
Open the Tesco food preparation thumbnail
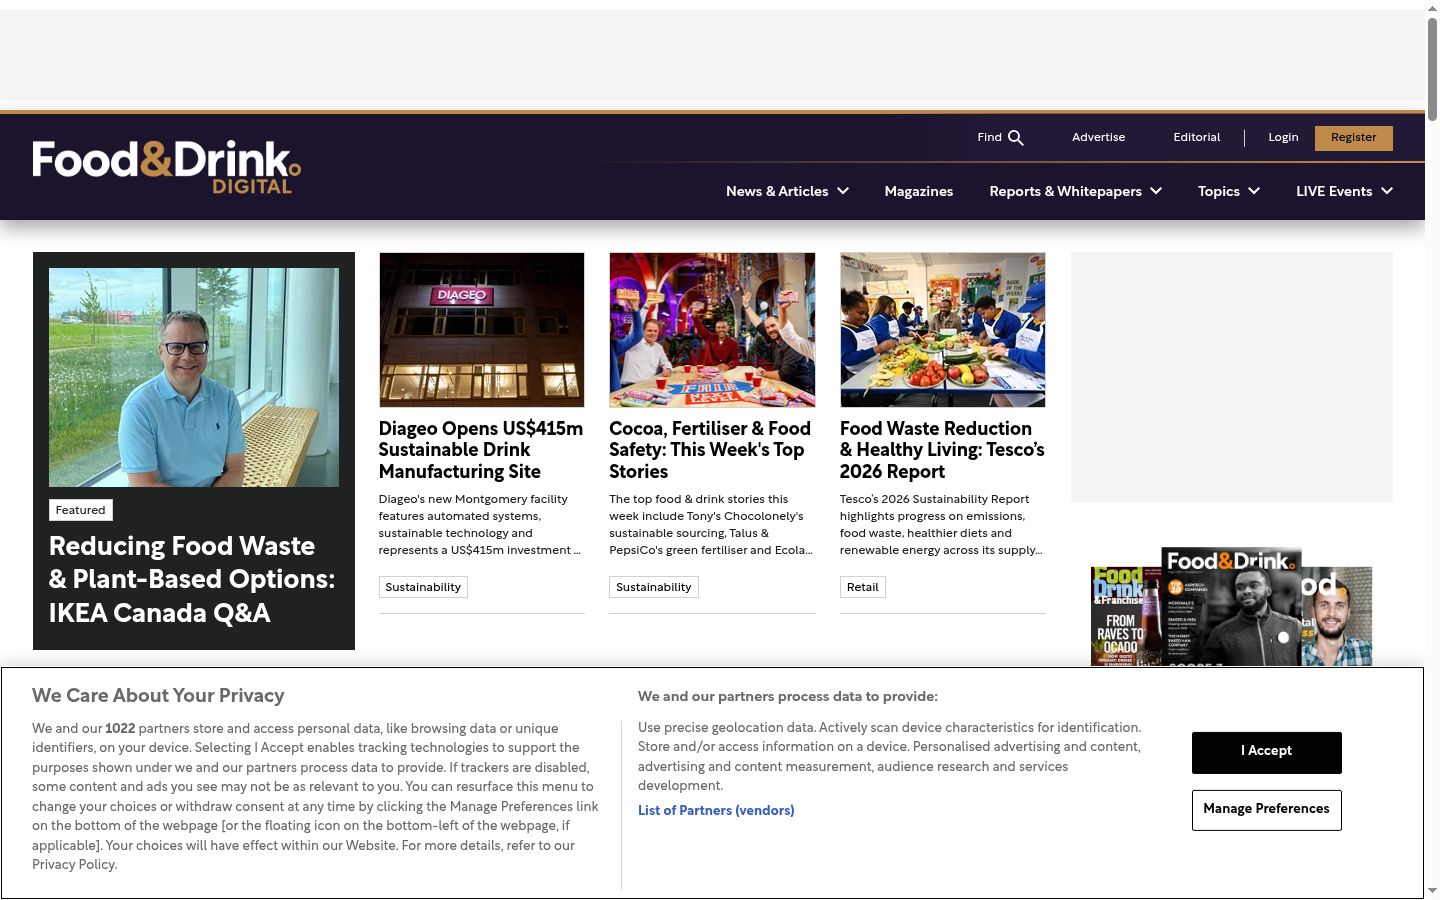click(x=943, y=330)
